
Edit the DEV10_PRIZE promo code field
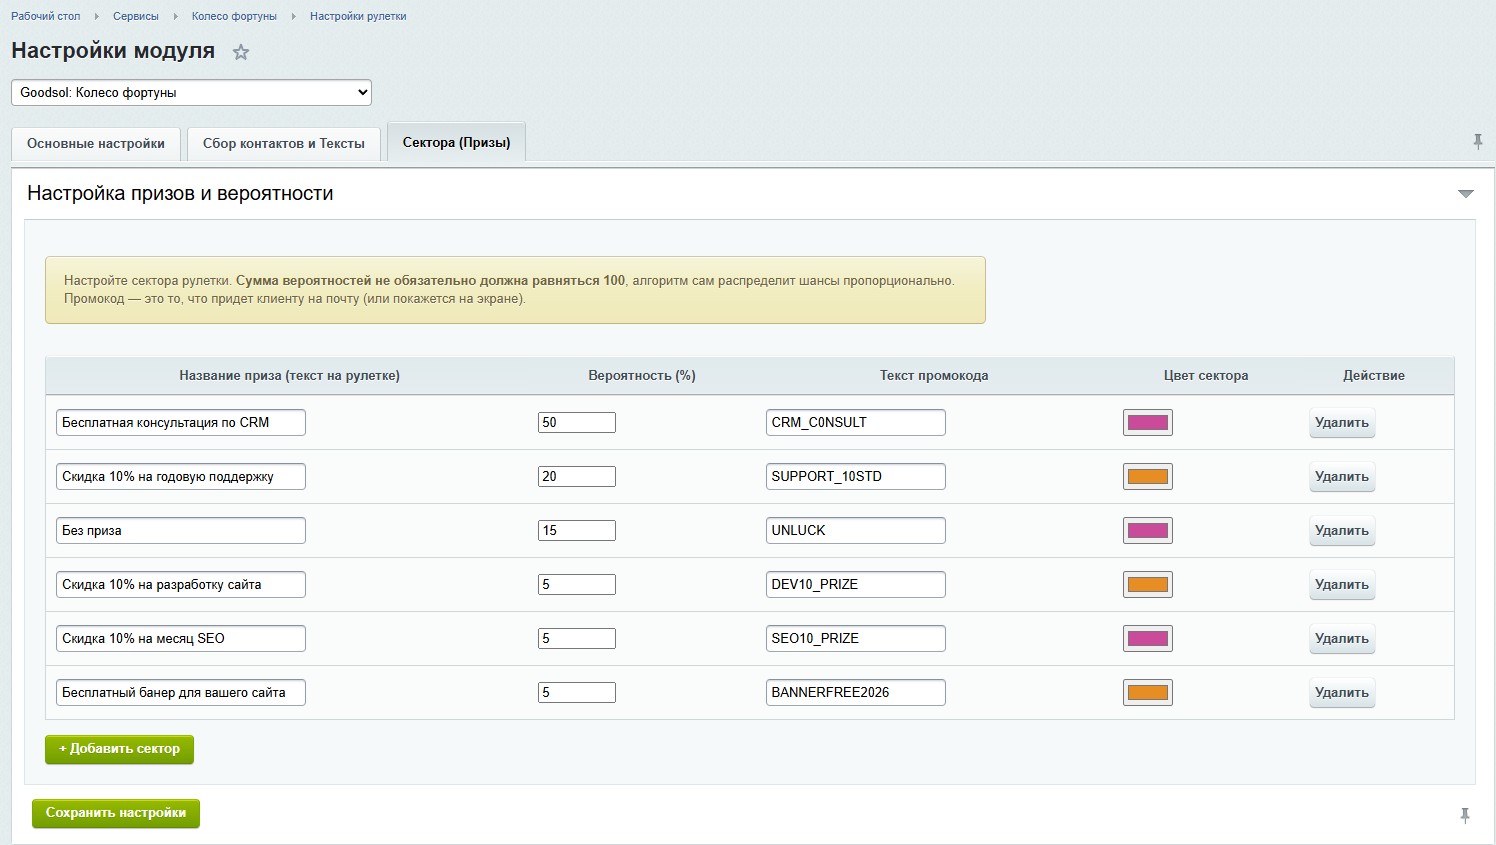pyautogui.click(x=856, y=585)
